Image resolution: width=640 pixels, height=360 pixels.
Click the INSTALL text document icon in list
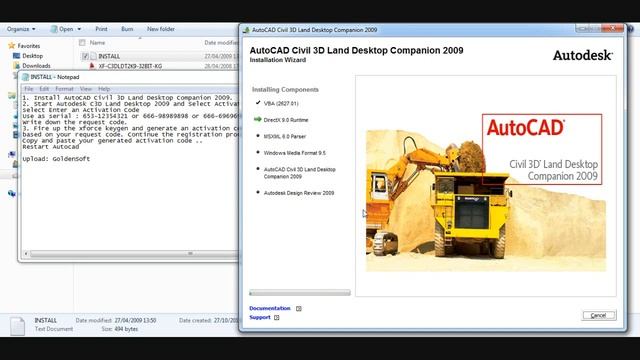(93, 56)
